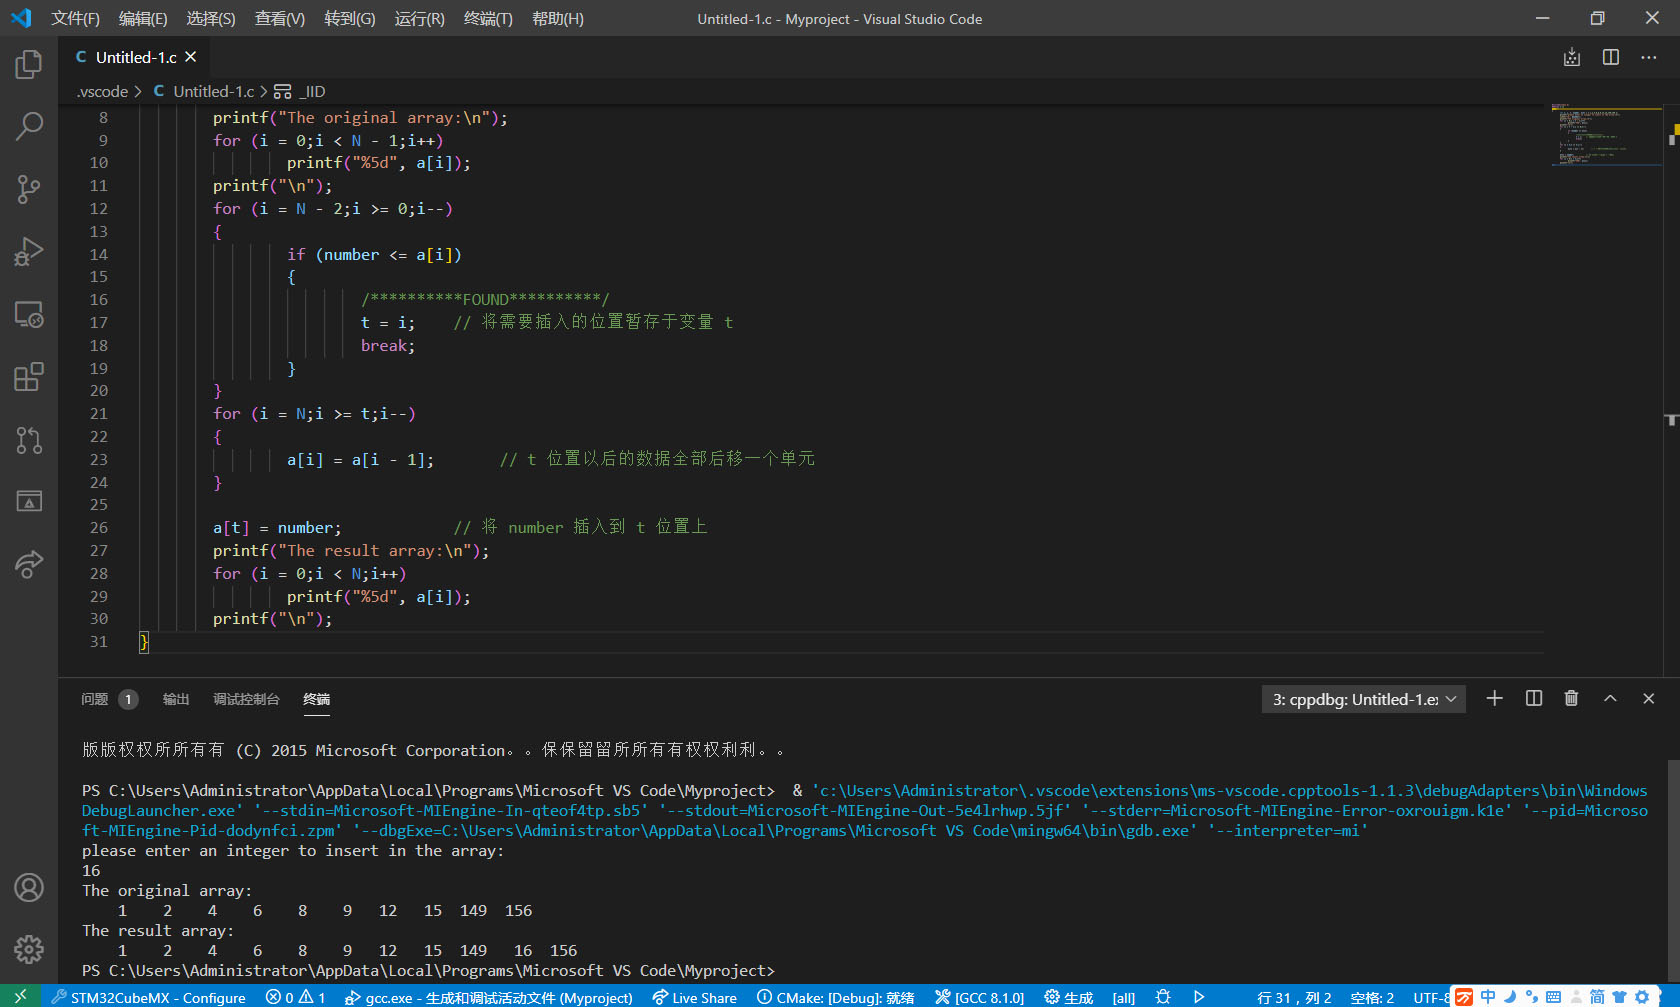Open the Live Share view
The width and height of the screenshot is (1680, 1007).
pyautogui.click(x=29, y=564)
